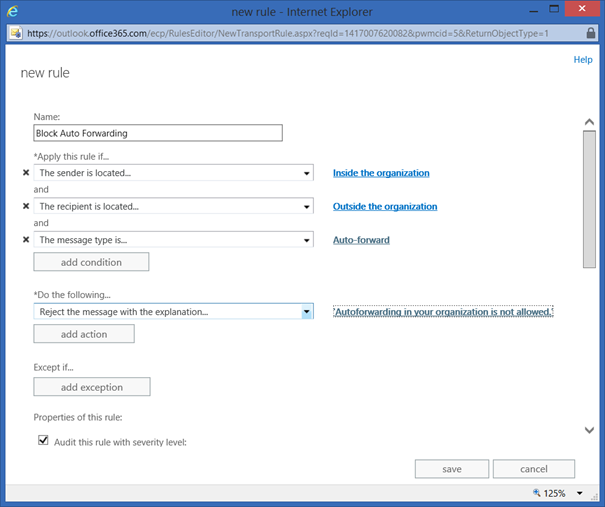Remove the message type condition
Image resolution: width=605 pixels, height=507 pixels.
[x=26, y=240]
